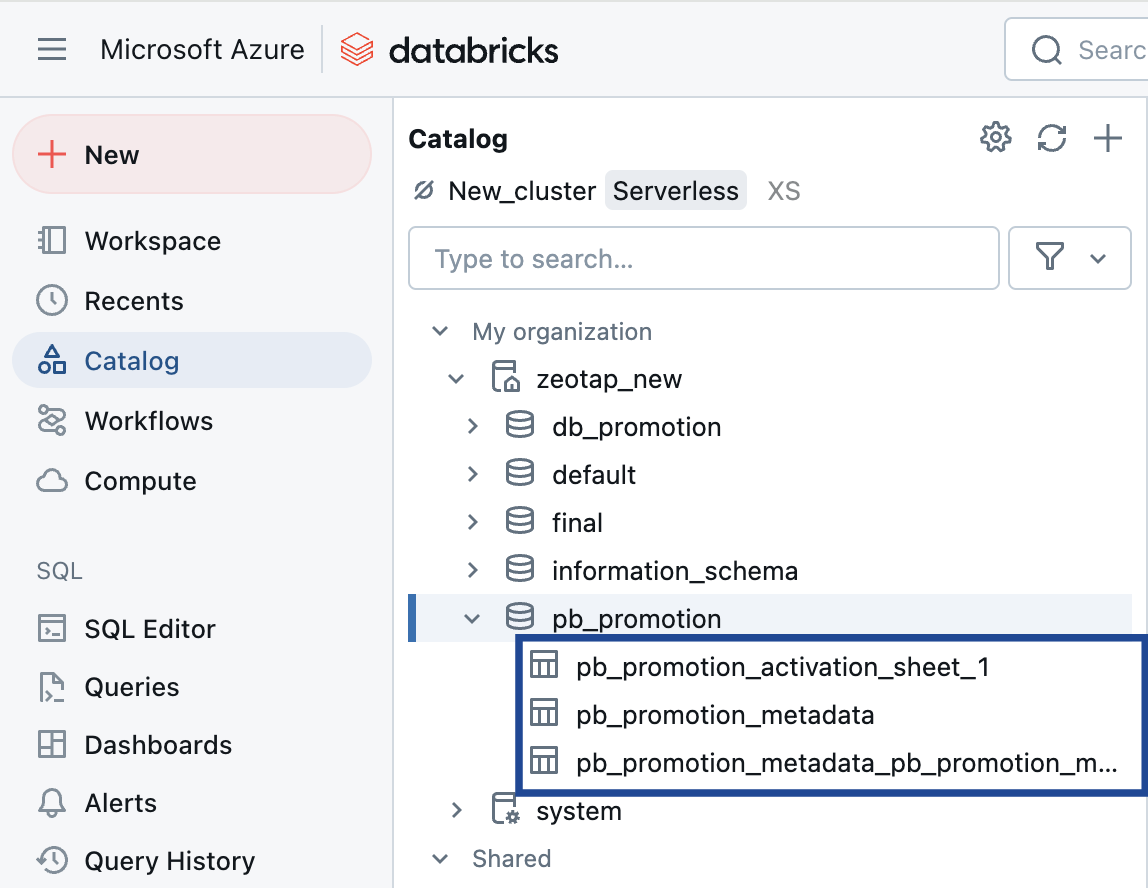The image size is (1148, 888).
Task: Refresh the catalog tree
Action: (1052, 138)
